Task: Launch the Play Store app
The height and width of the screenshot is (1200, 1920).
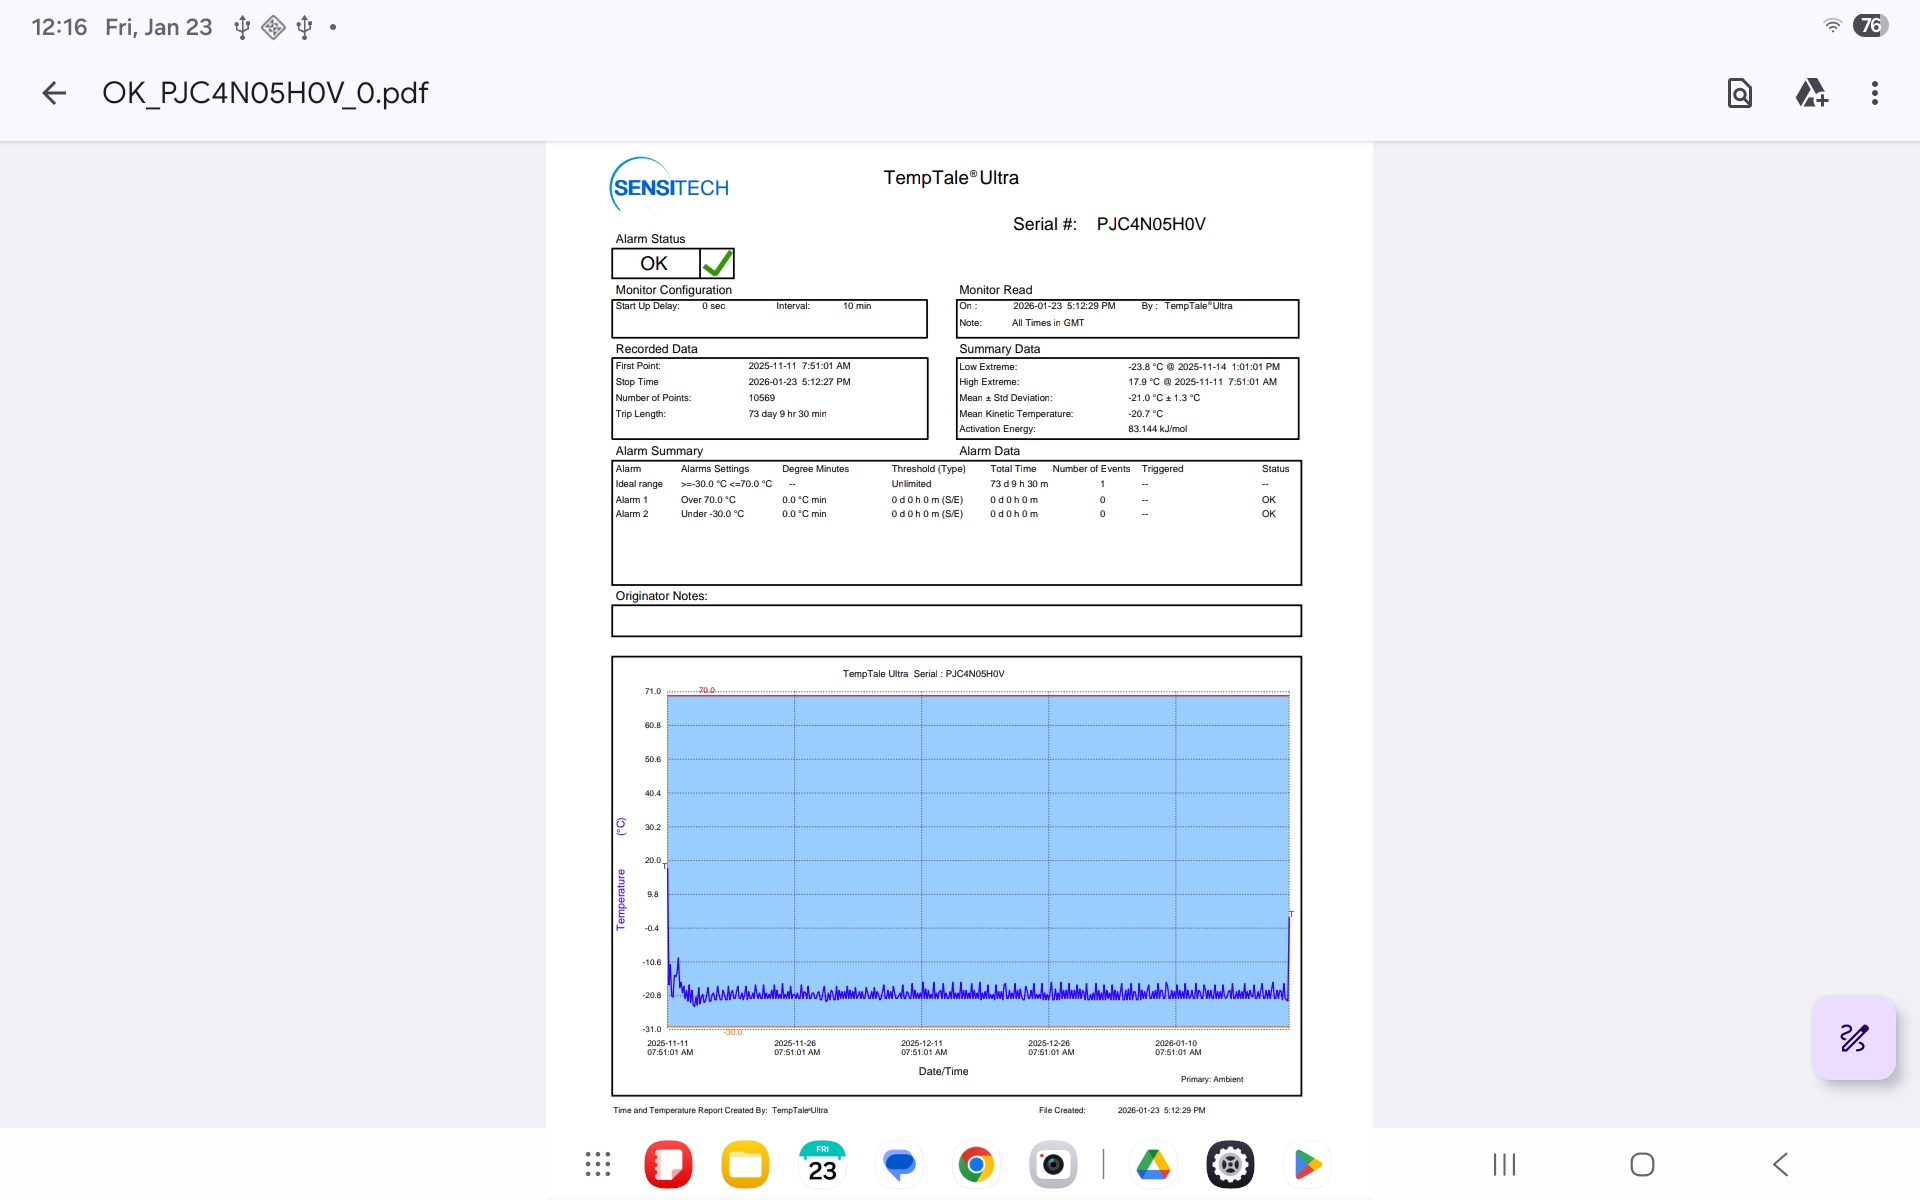Action: 1307,1164
